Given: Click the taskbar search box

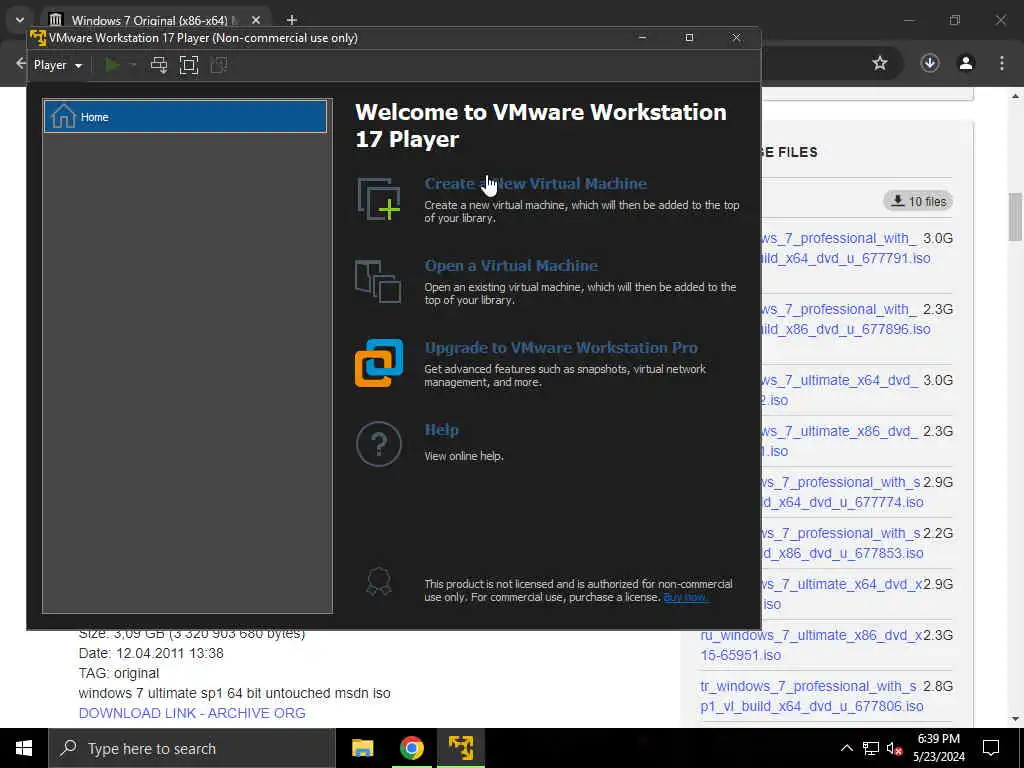Looking at the screenshot, I should [192, 748].
